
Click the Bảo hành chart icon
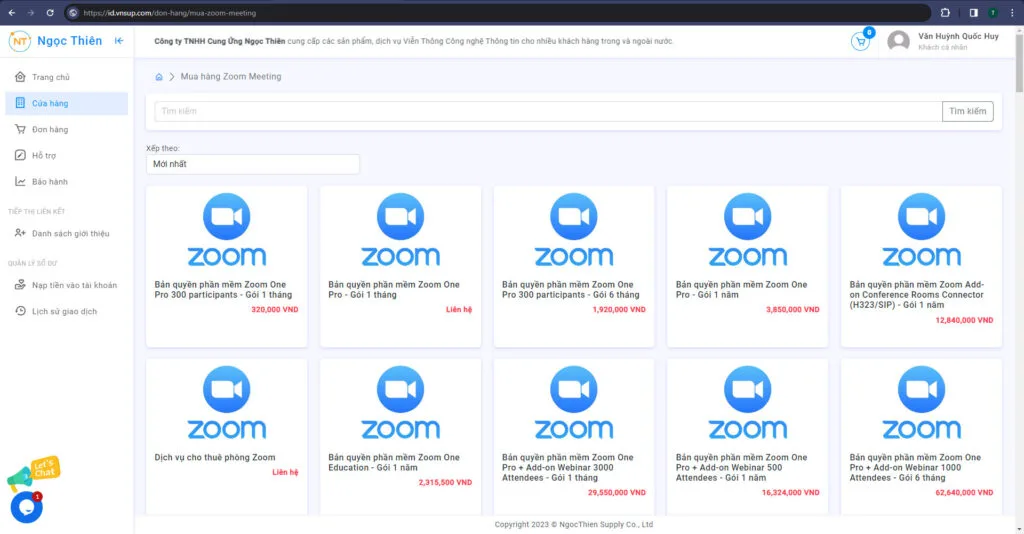tap(20, 181)
